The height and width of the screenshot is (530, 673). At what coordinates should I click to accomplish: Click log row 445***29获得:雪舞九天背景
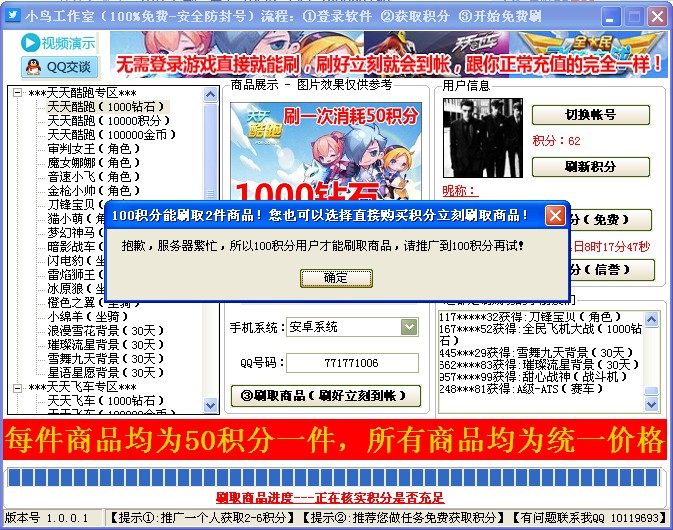[x=536, y=353]
